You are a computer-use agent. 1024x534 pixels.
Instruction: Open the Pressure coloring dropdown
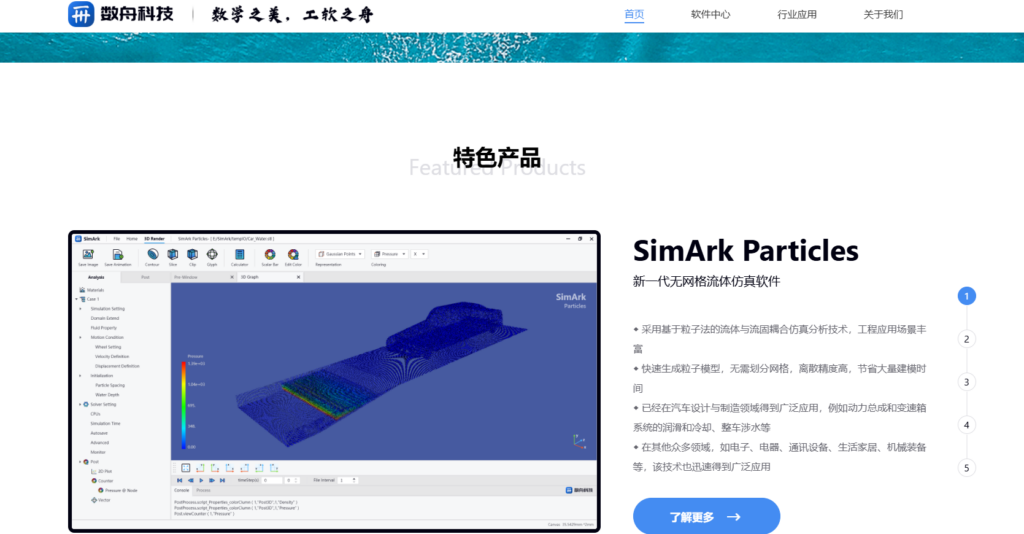[x=390, y=254]
